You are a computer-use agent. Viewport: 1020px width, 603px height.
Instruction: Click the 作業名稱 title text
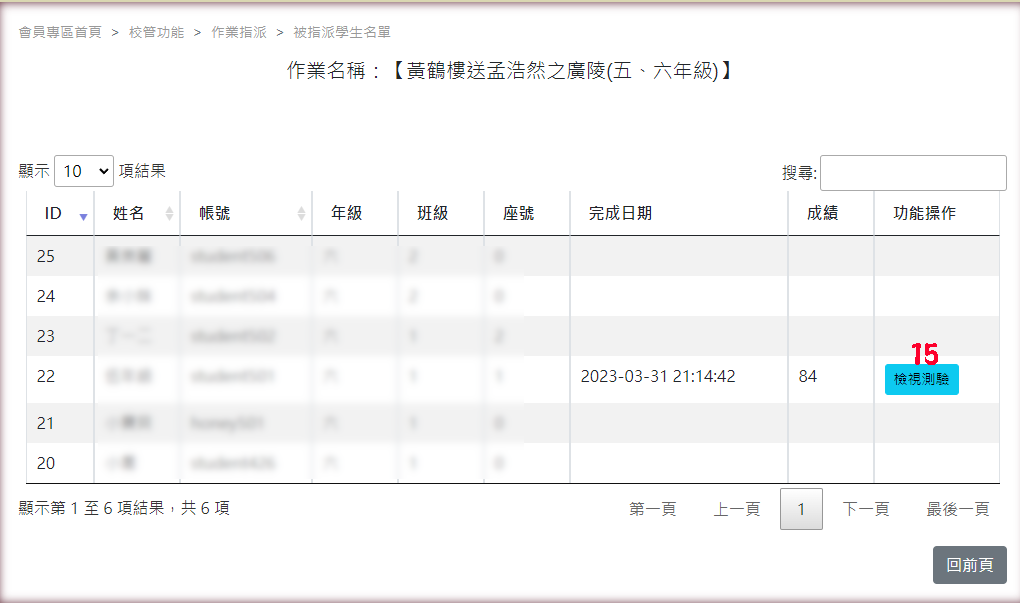tap(510, 70)
